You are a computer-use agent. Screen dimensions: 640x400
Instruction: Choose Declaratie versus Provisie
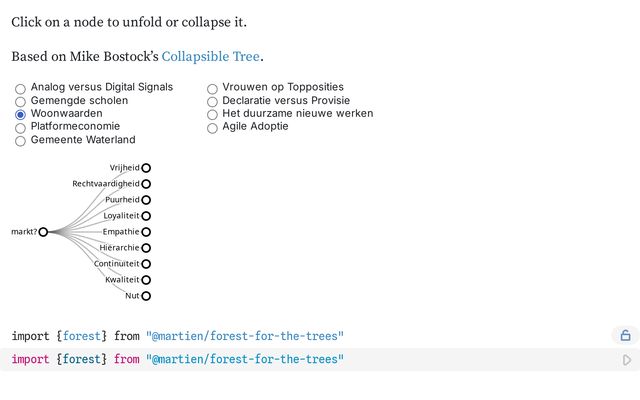(212, 101)
